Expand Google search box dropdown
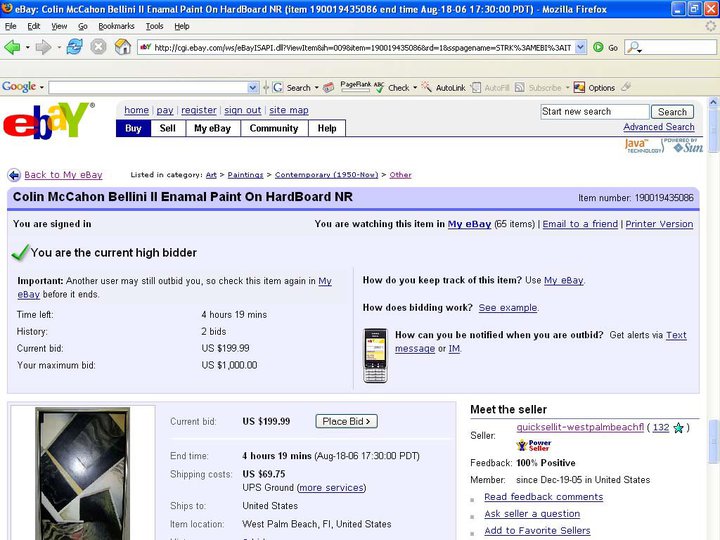 click(253, 87)
